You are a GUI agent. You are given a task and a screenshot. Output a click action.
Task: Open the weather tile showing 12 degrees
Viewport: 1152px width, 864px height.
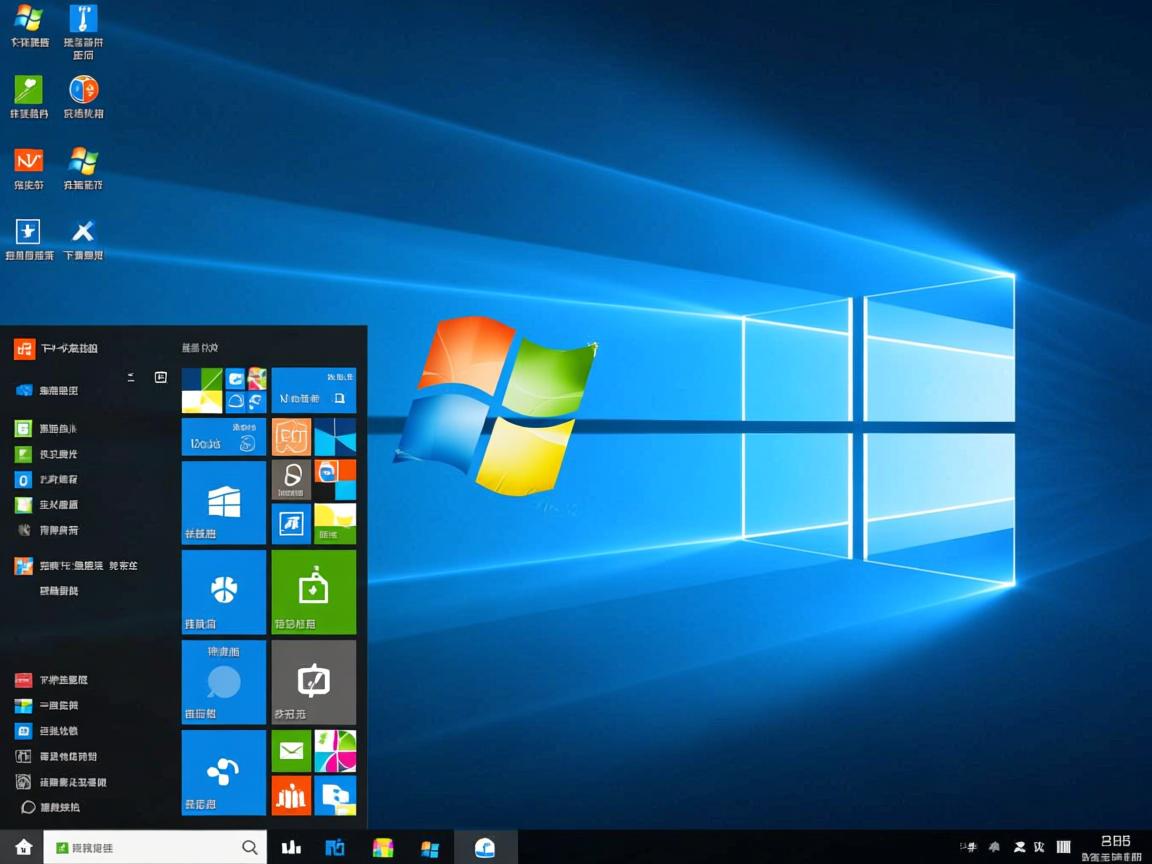[x=222, y=437]
